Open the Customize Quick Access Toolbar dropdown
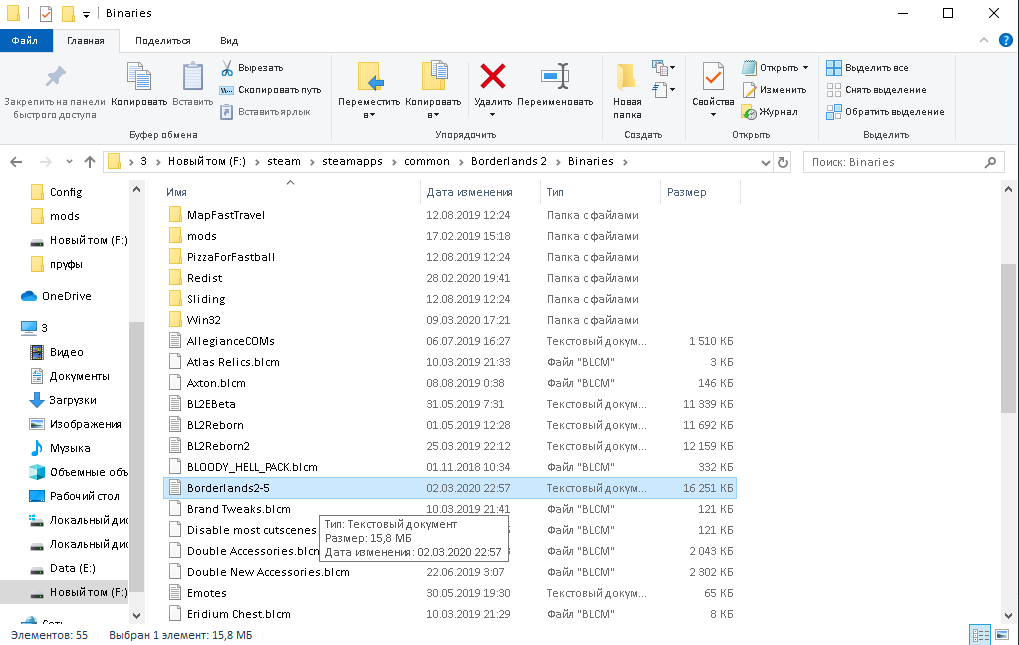Image resolution: width=1019 pixels, height=645 pixels. (x=86, y=14)
